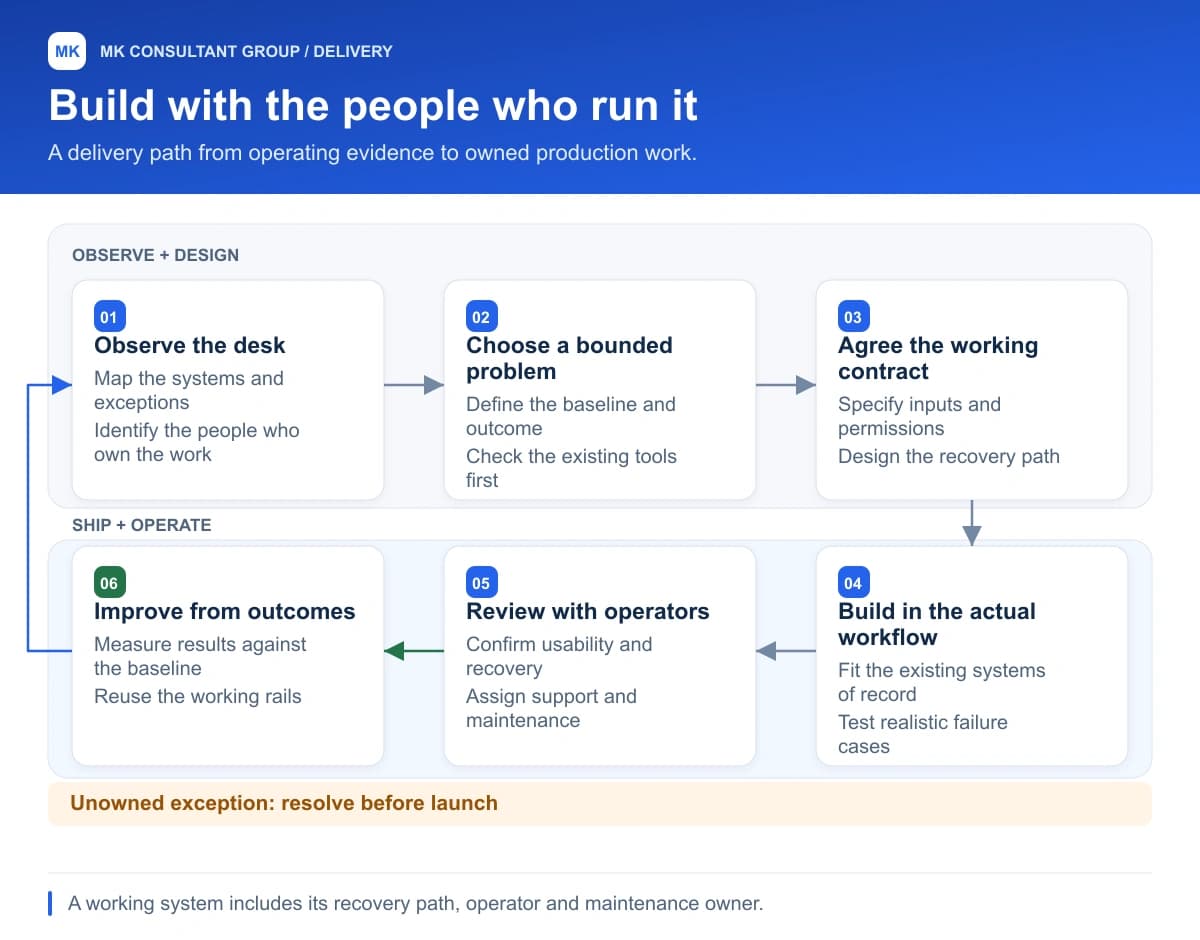This screenshot has width=1200, height=940.
Task: Click 'Specify inputs and permissions' text
Action: (x=919, y=416)
